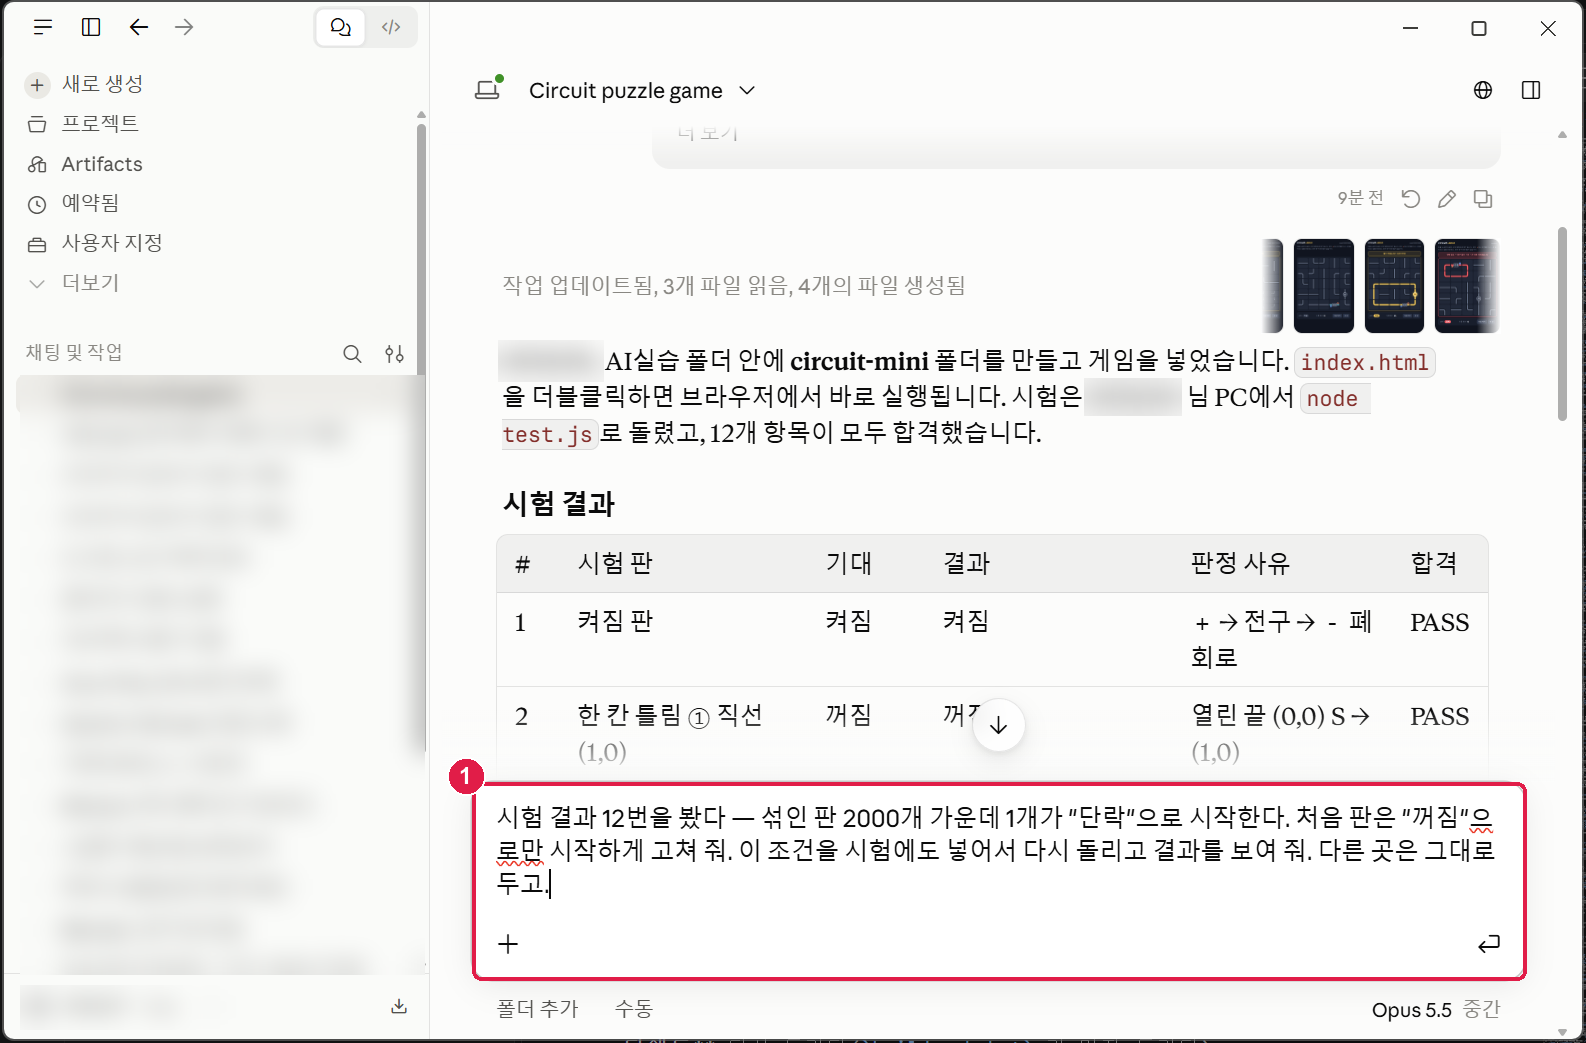Retry the message with the undo arrow icon
The image size is (1586, 1043).
coord(1411,198)
